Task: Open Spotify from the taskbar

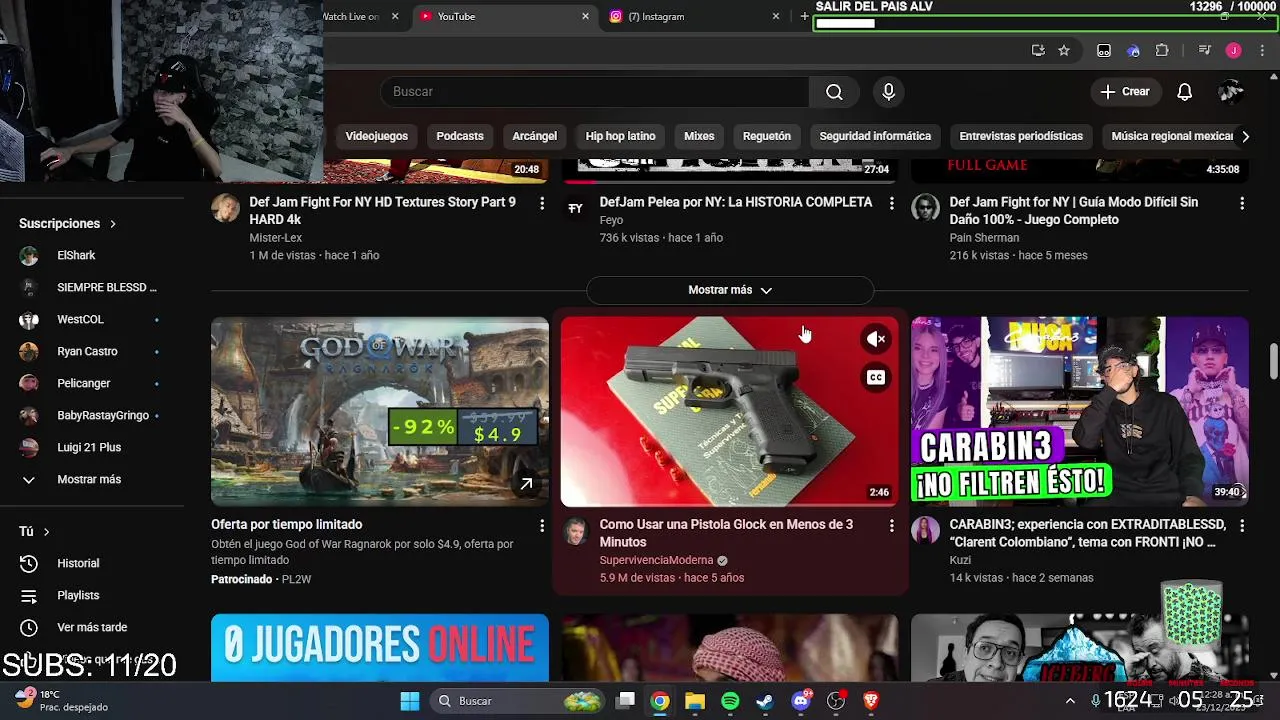Action: [730, 701]
